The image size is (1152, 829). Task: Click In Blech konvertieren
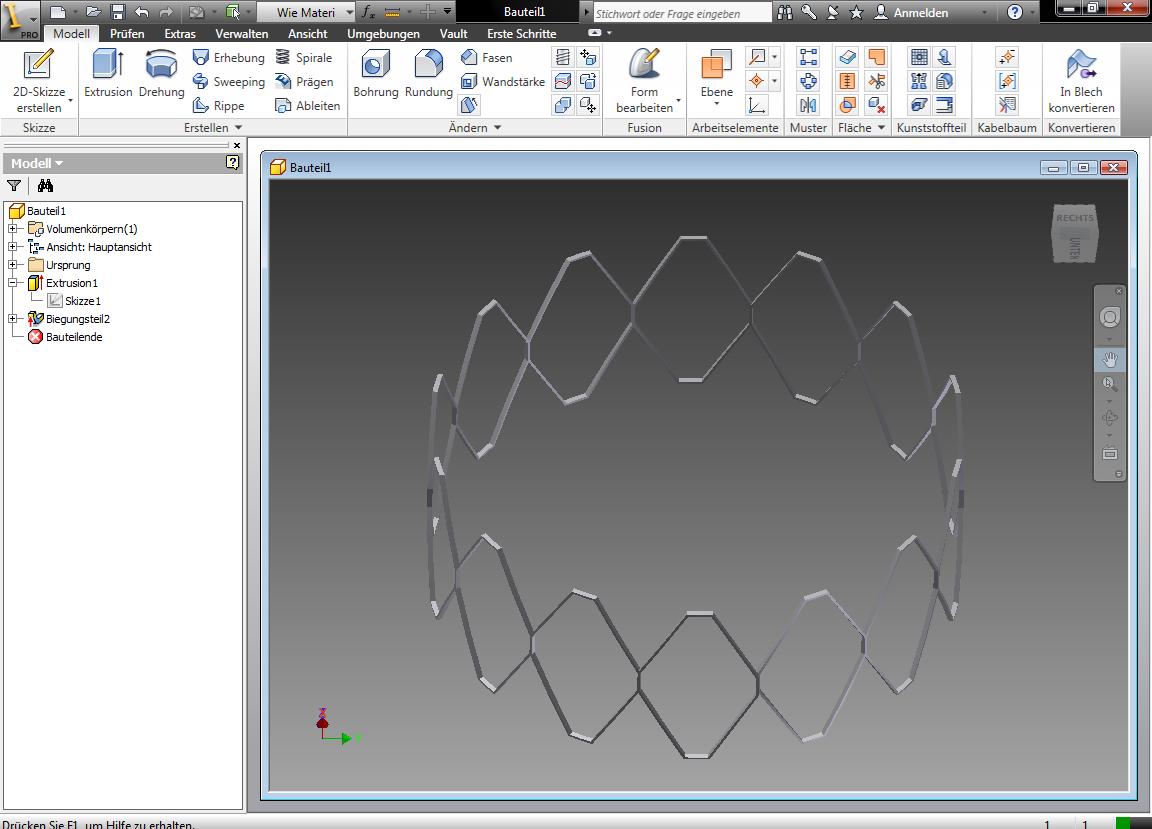pos(1081,80)
